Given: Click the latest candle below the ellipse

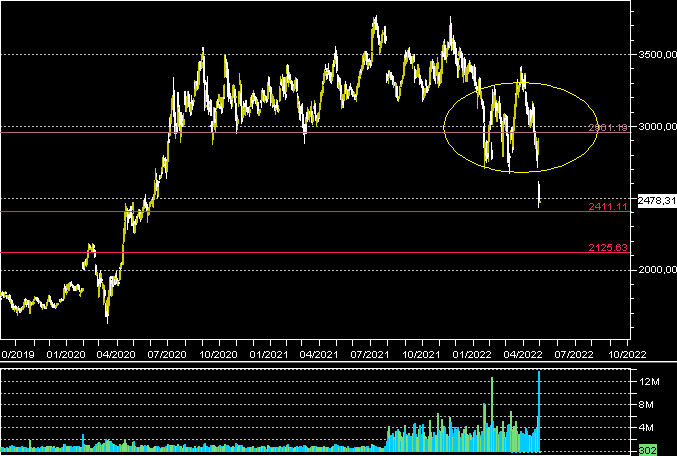Looking at the screenshot, I should pos(540,194).
